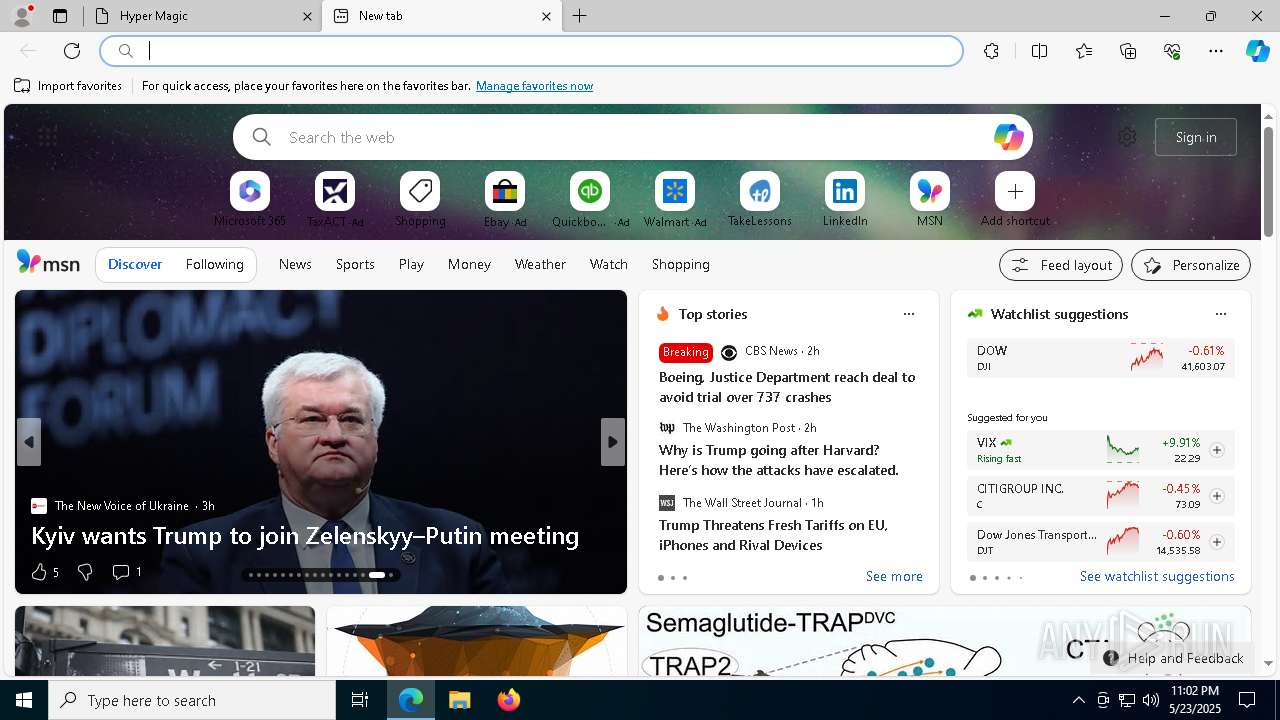Open Collections icon in toolbar
This screenshot has width=1280, height=720.
coord(1128,51)
